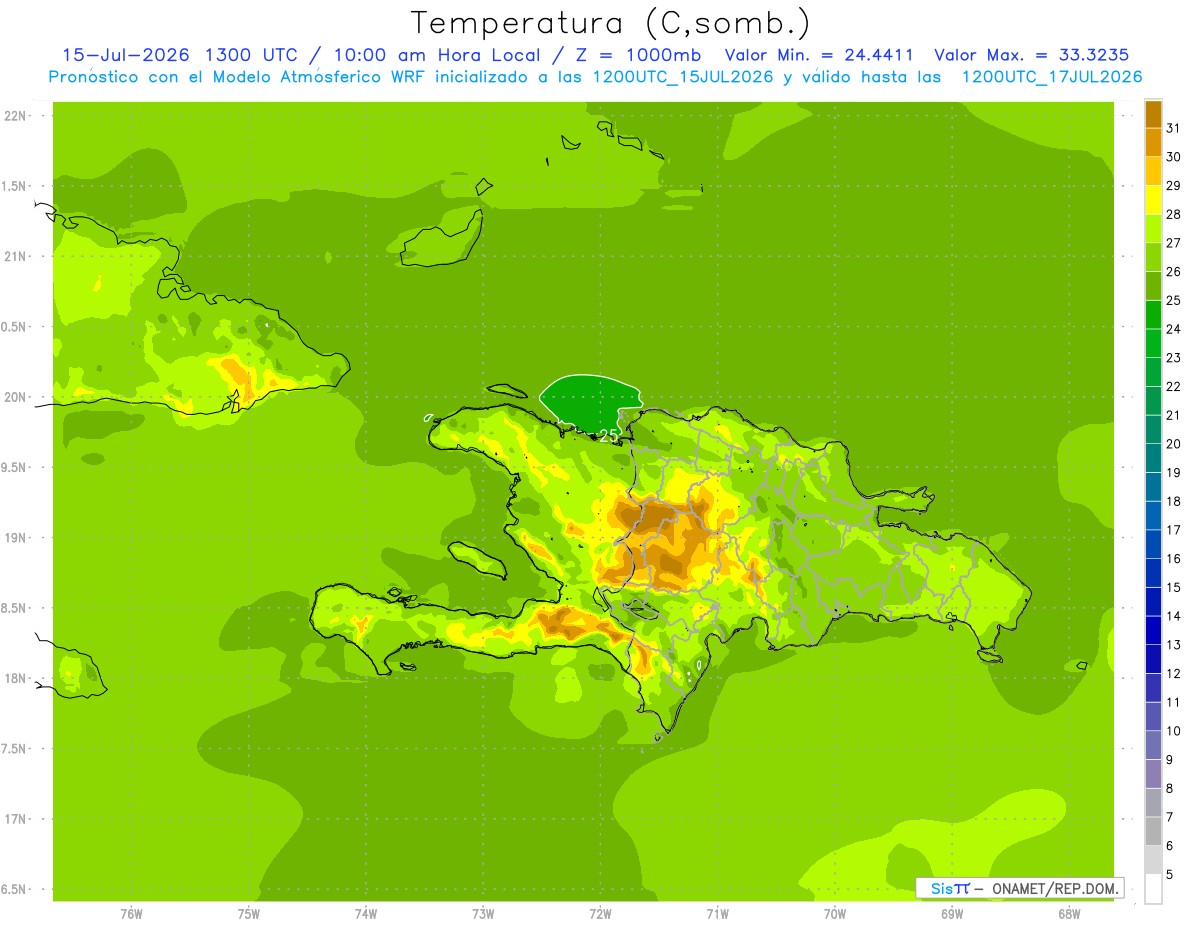Pick the gray colorbar segment between 6 and 7

(x=1153, y=832)
